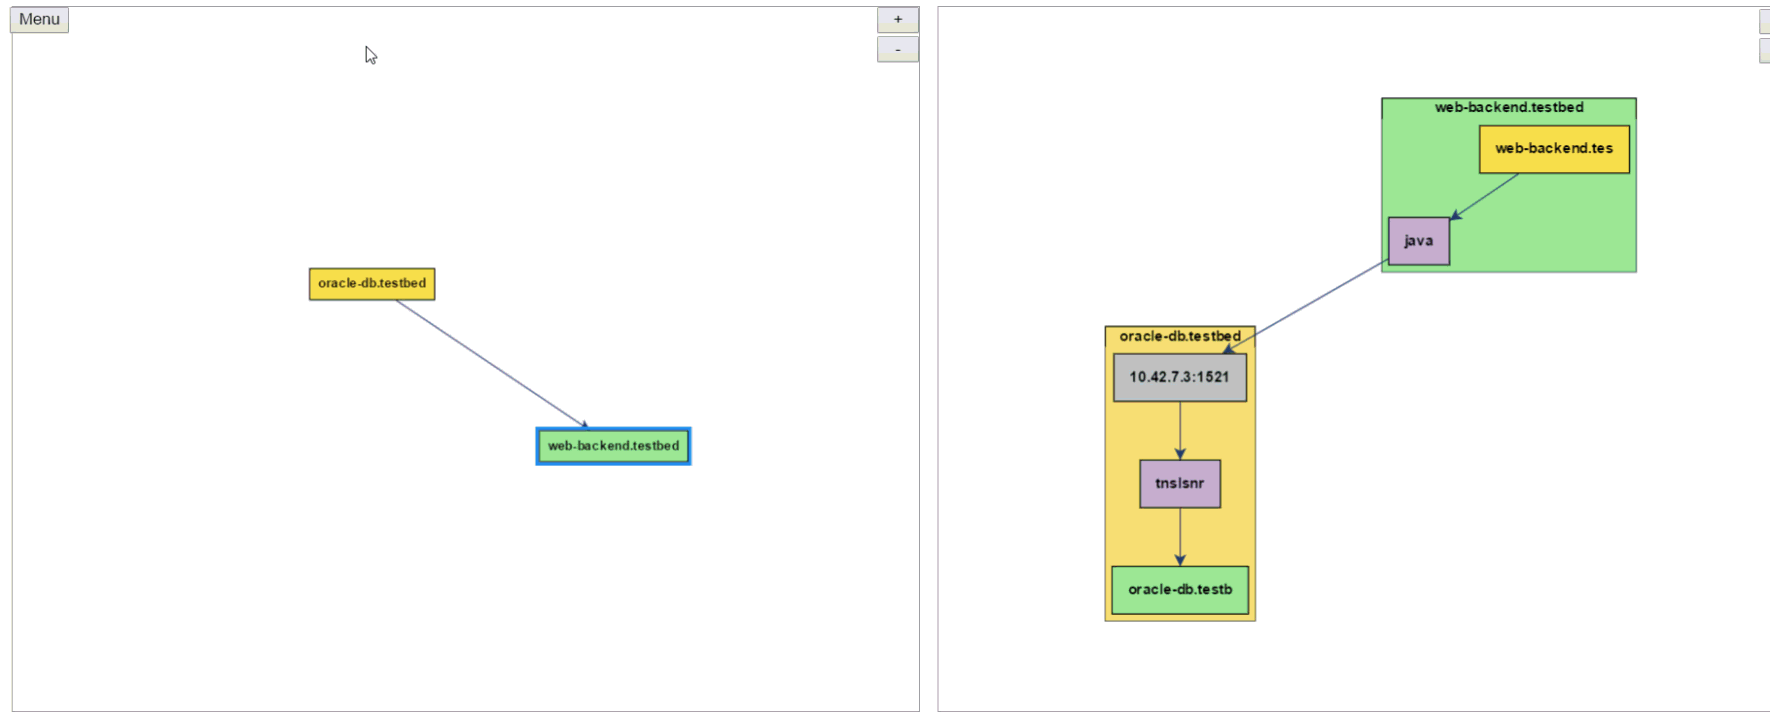Viewport: 1770px width, 720px height.
Task: Click the lower partially visible button in right panel
Action: (1764, 50)
